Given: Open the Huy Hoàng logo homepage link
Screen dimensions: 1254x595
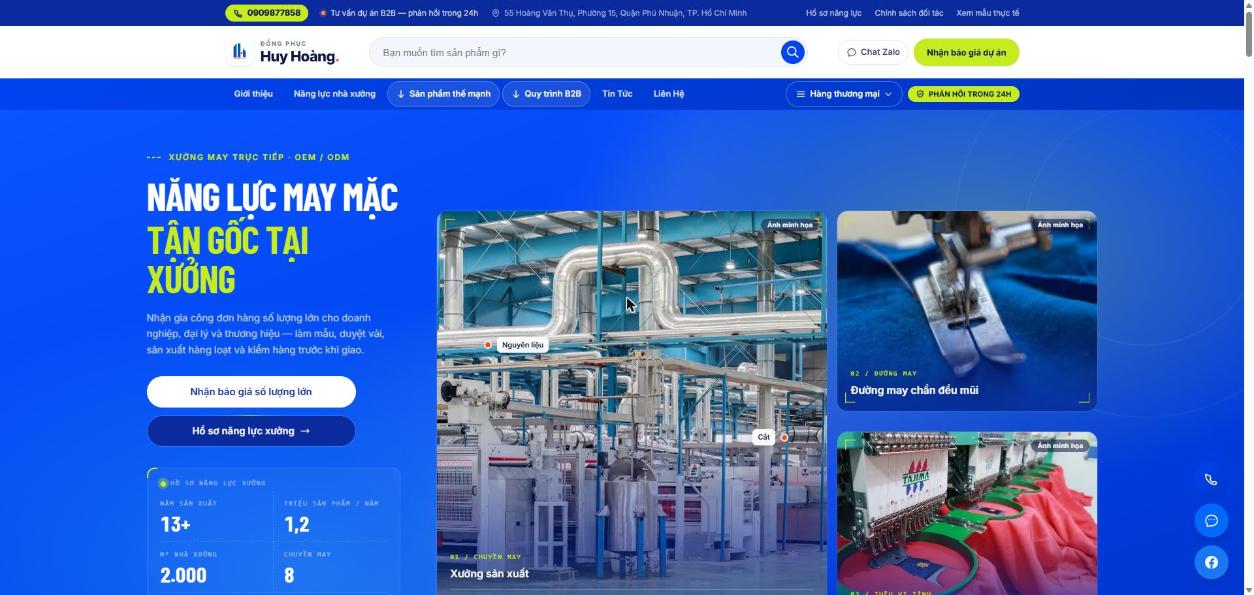Looking at the screenshot, I should [x=283, y=52].
